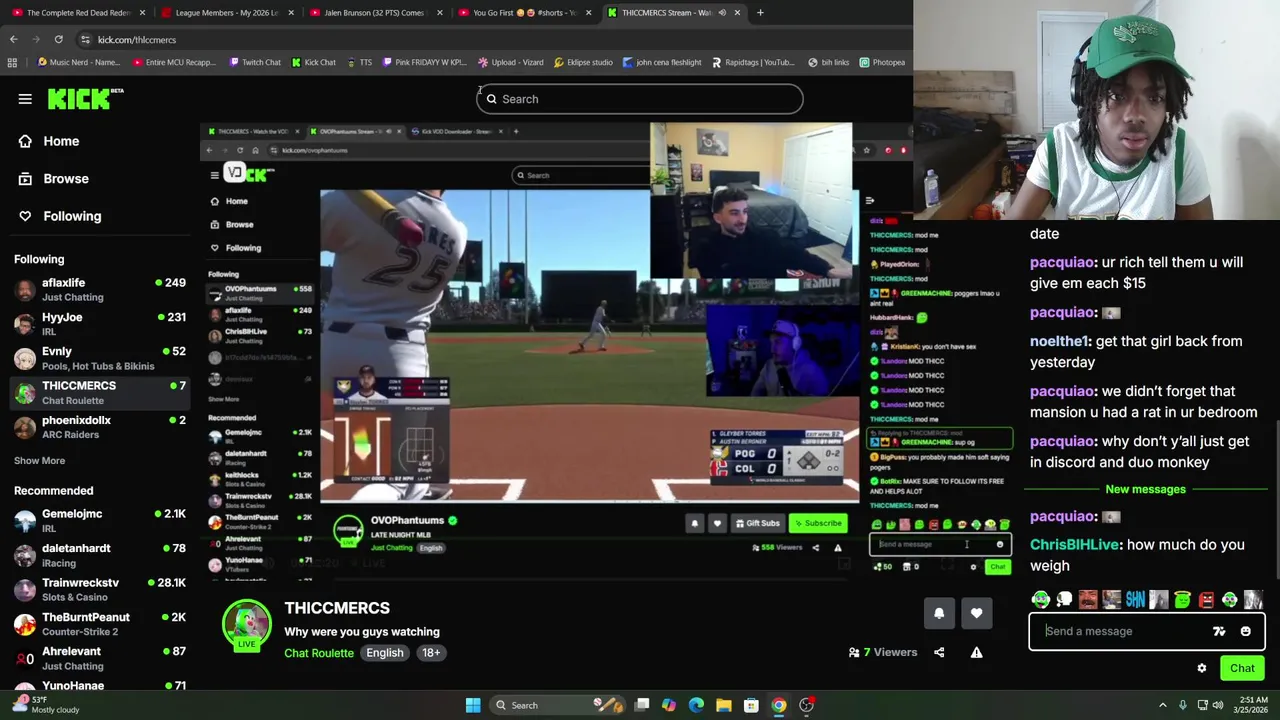
Task: Open the Chat Roulette category link
Action: [319, 653]
